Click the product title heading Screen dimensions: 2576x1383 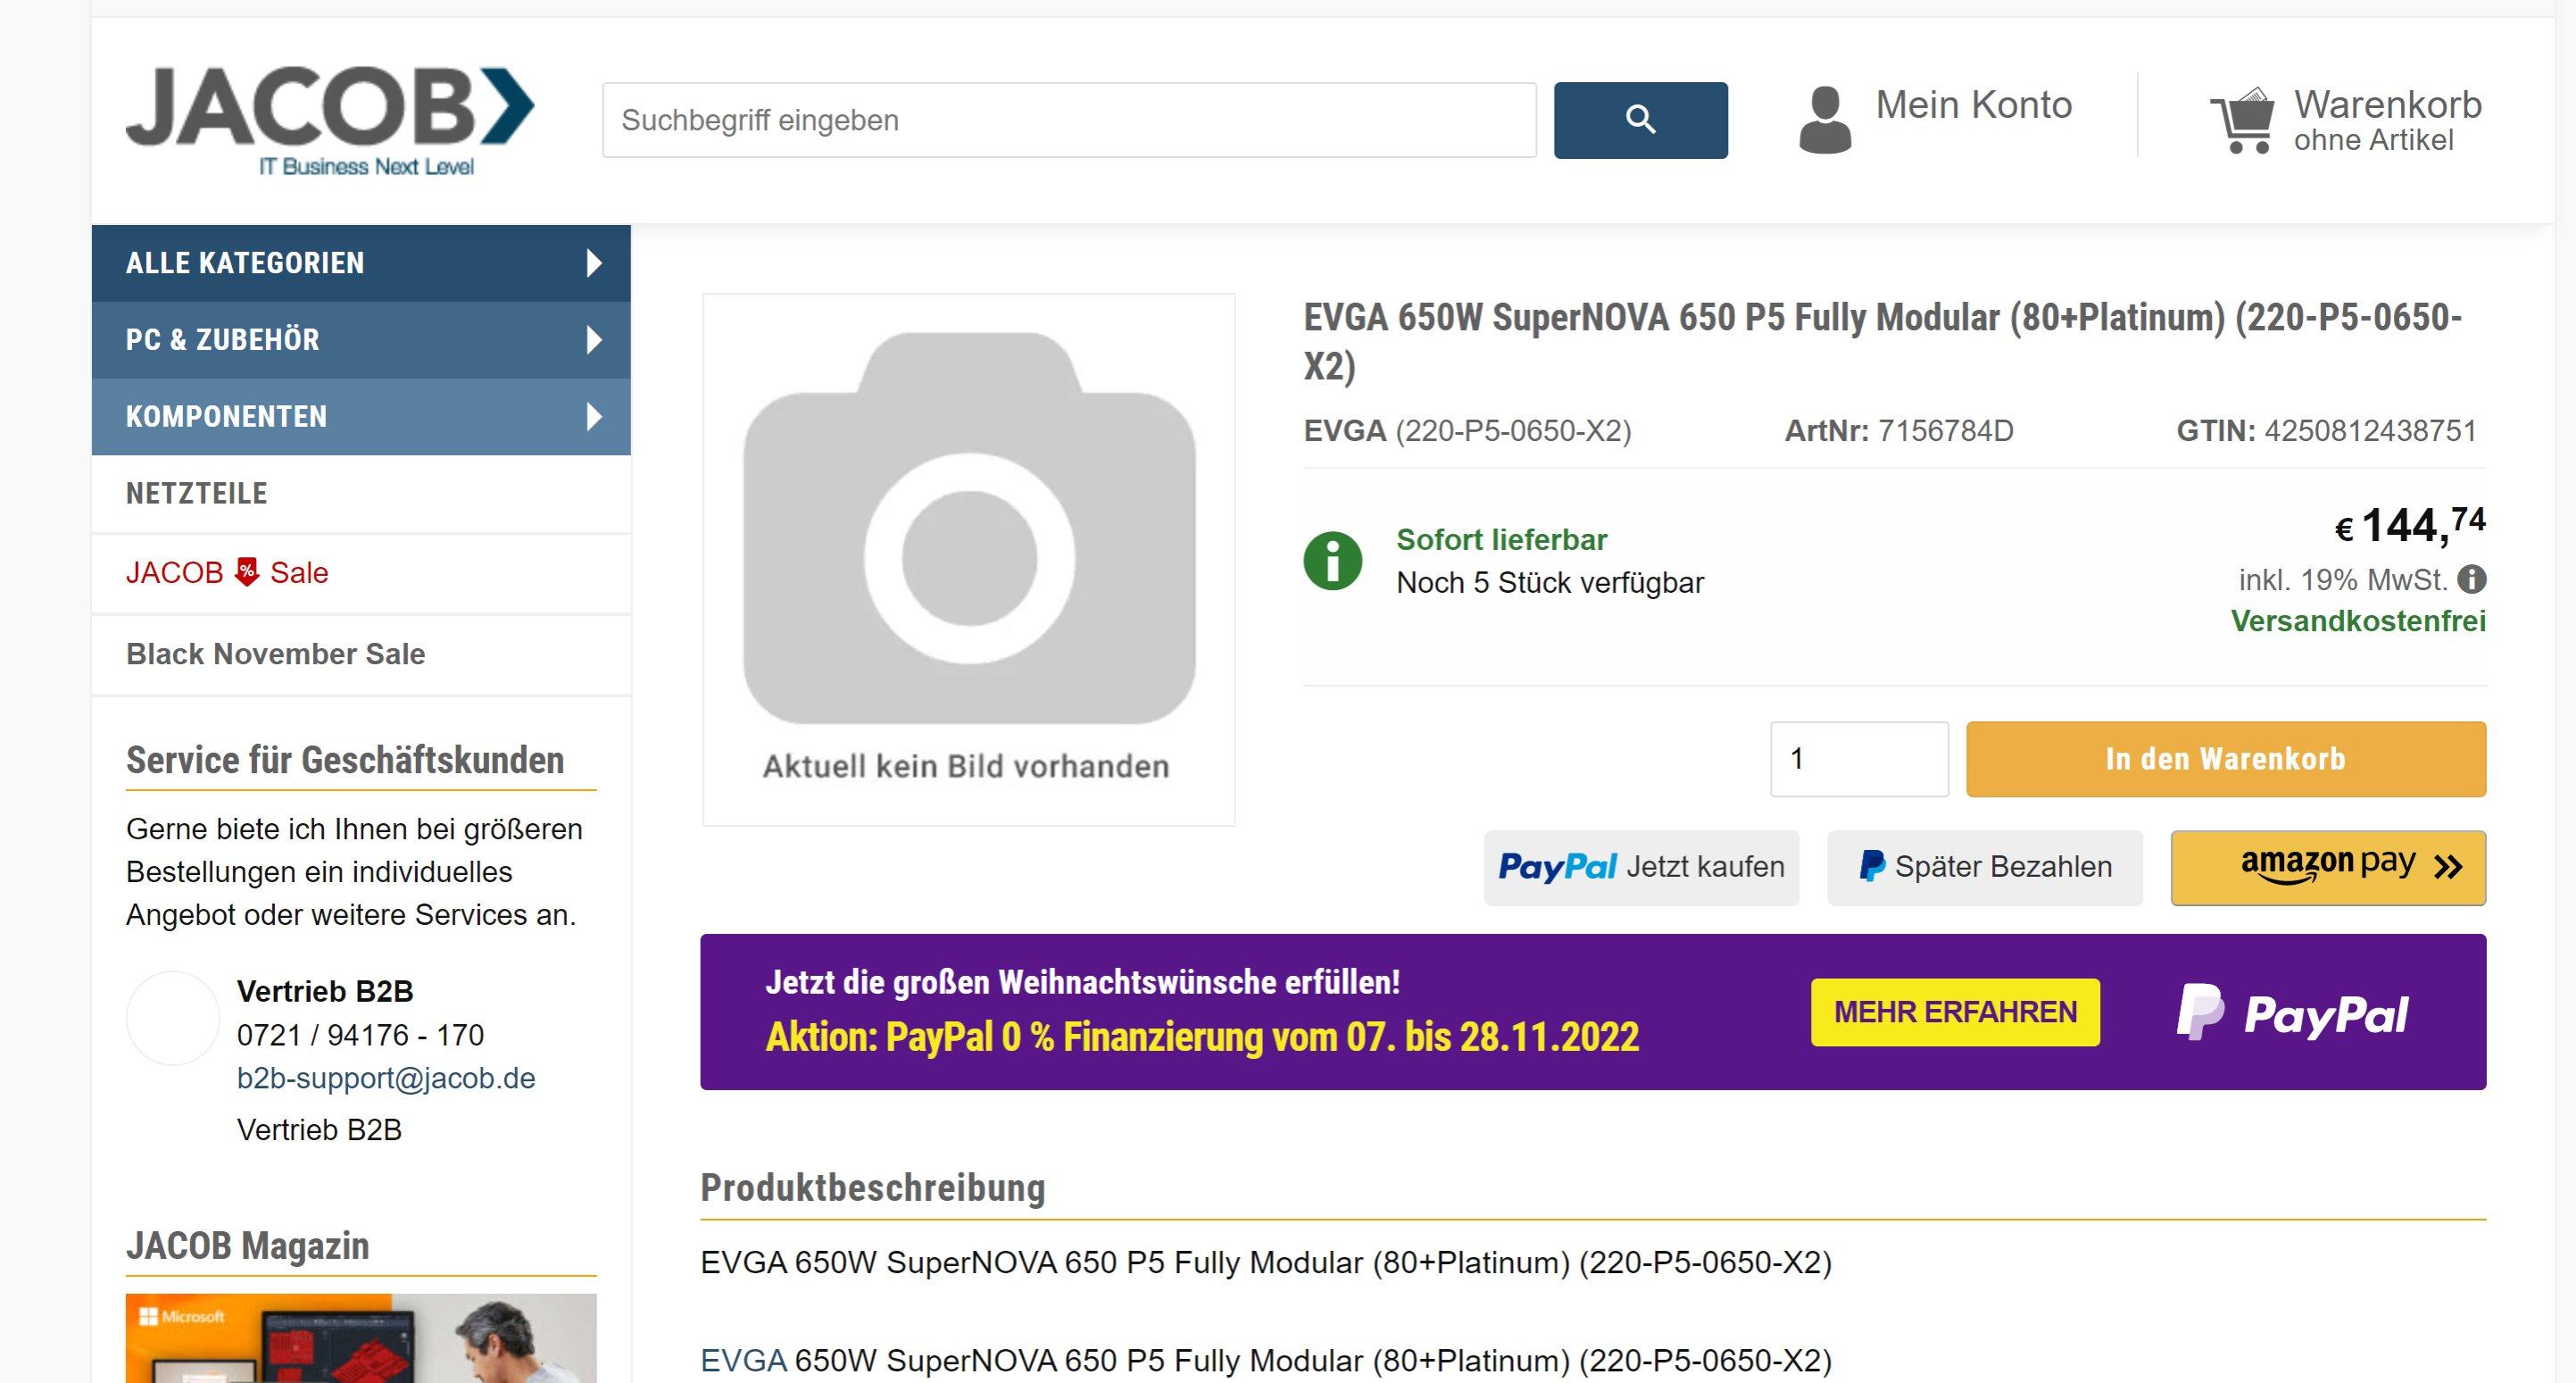pyautogui.click(x=1882, y=341)
